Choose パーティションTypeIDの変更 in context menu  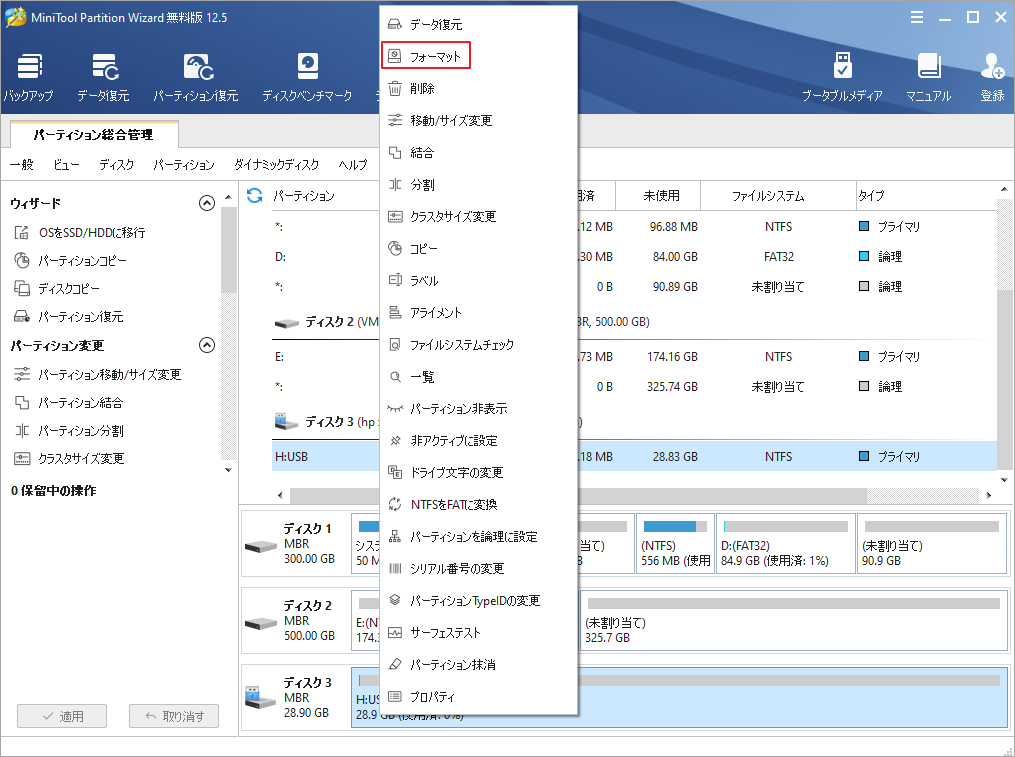(x=478, y=601)
